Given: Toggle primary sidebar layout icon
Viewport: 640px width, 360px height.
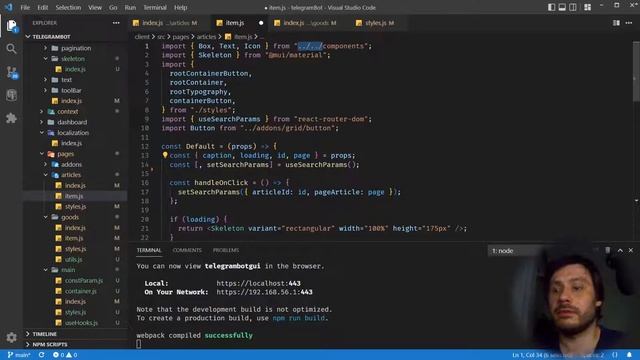Looking at the screenshot, I should [551, 7].
